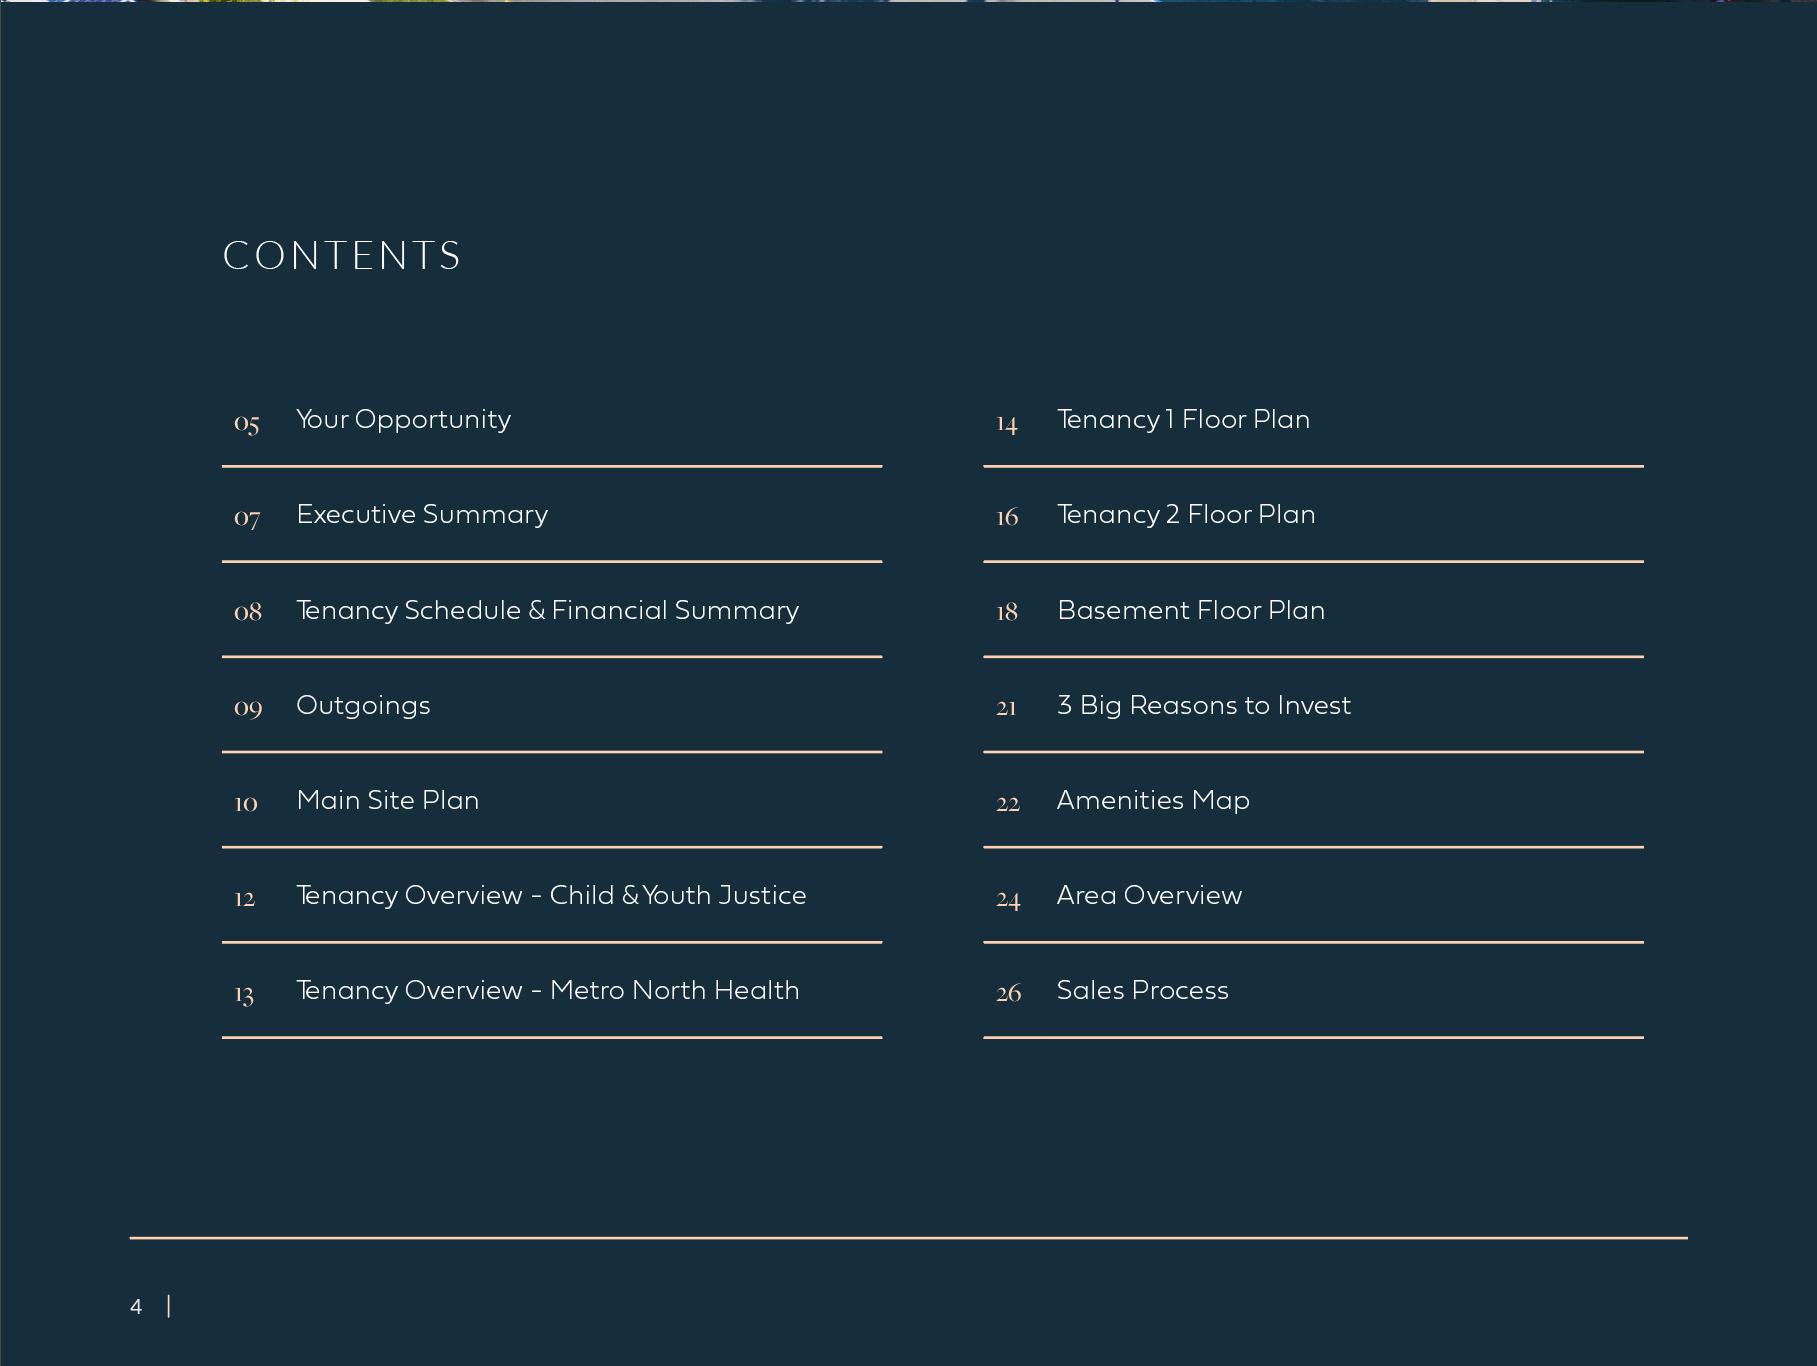Select 'Tenancy Overview - Child & Youth Justice'

pos(551,895)
